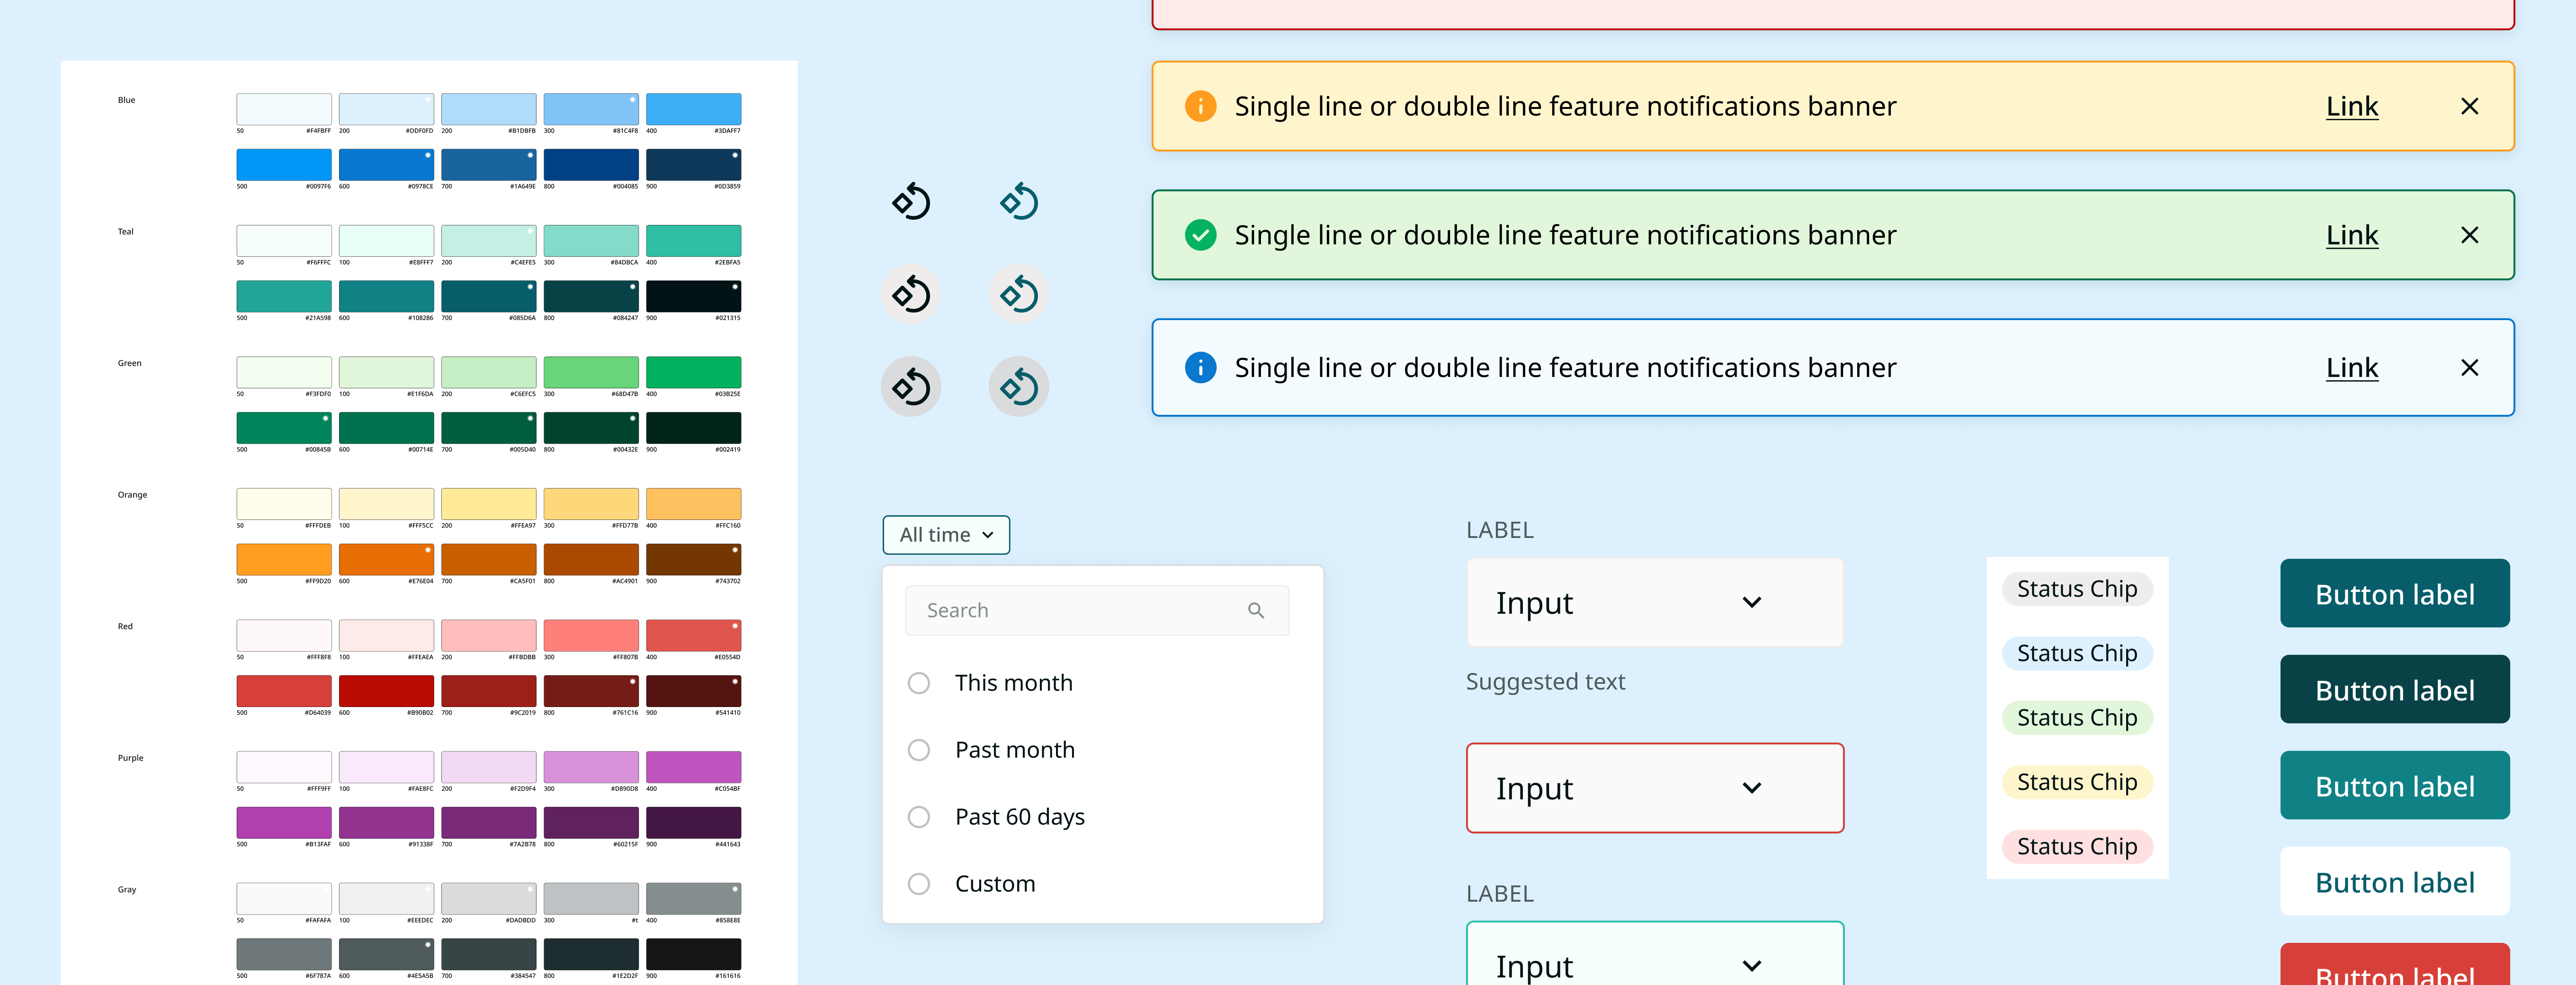Pick the Gray 900 swatch #161616
Screen dimensions: 2576x985
pos(693,954)
